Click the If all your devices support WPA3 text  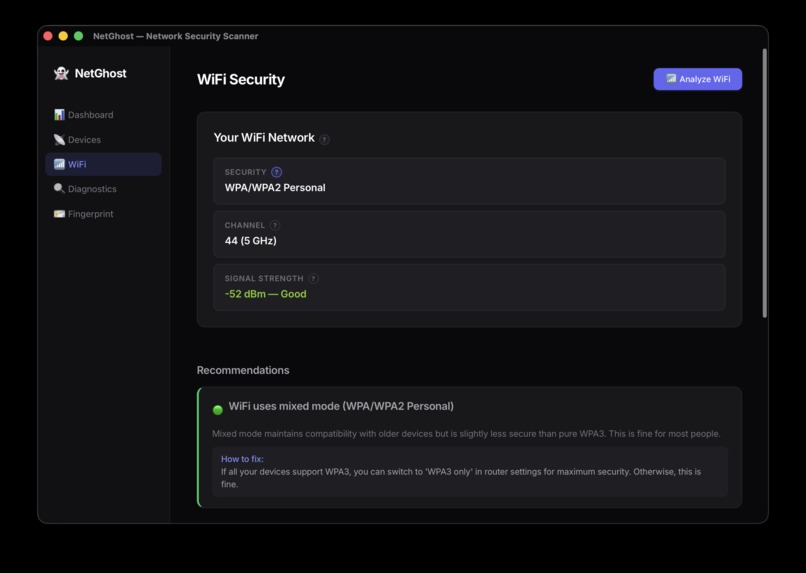click(x=461, y=478)
